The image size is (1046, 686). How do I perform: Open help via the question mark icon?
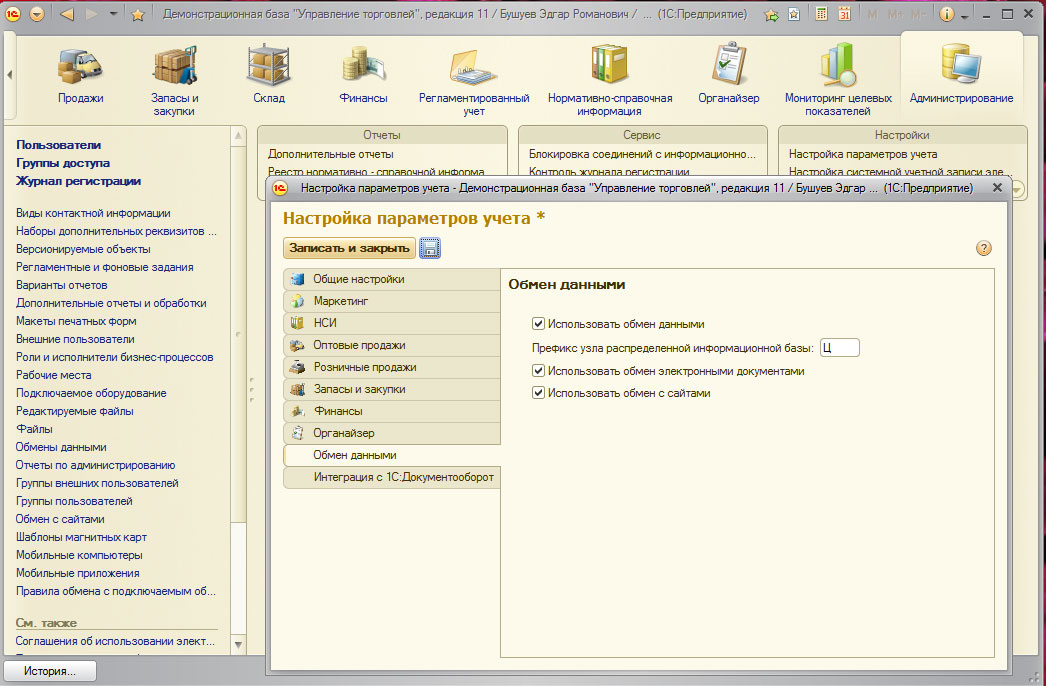tap(983, 248)
